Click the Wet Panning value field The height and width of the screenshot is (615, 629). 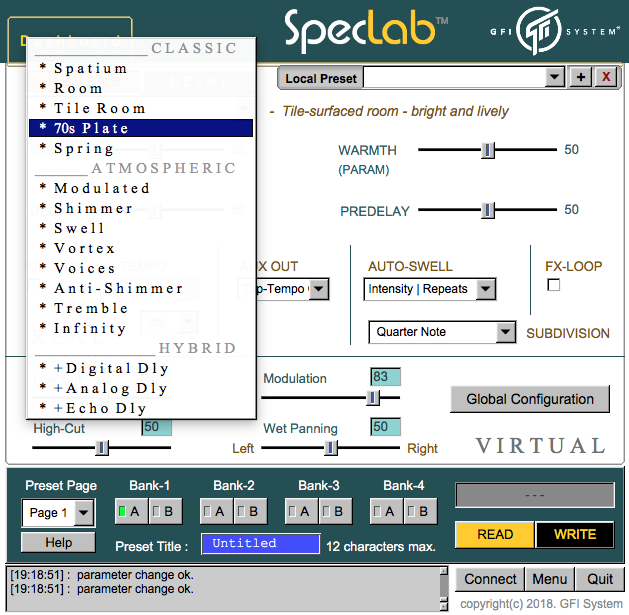386,427
